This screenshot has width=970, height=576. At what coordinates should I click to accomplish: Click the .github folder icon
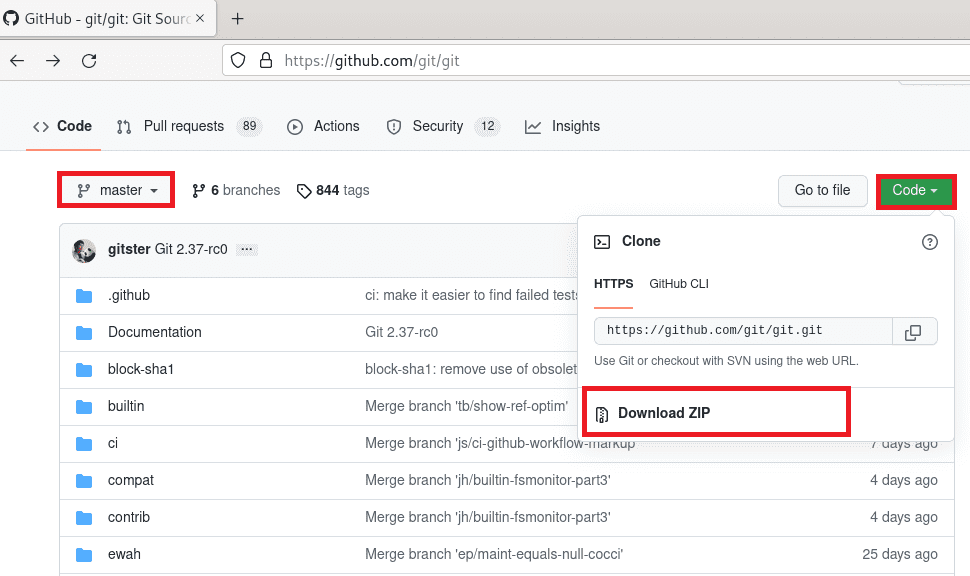pos(83,295)
